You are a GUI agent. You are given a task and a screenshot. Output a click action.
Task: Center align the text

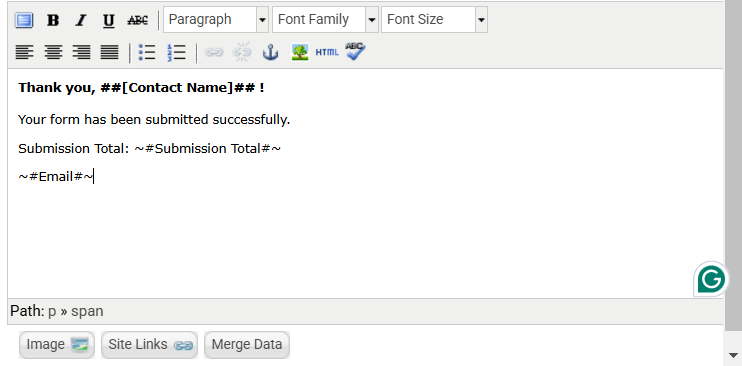click(x=53, y=52)
